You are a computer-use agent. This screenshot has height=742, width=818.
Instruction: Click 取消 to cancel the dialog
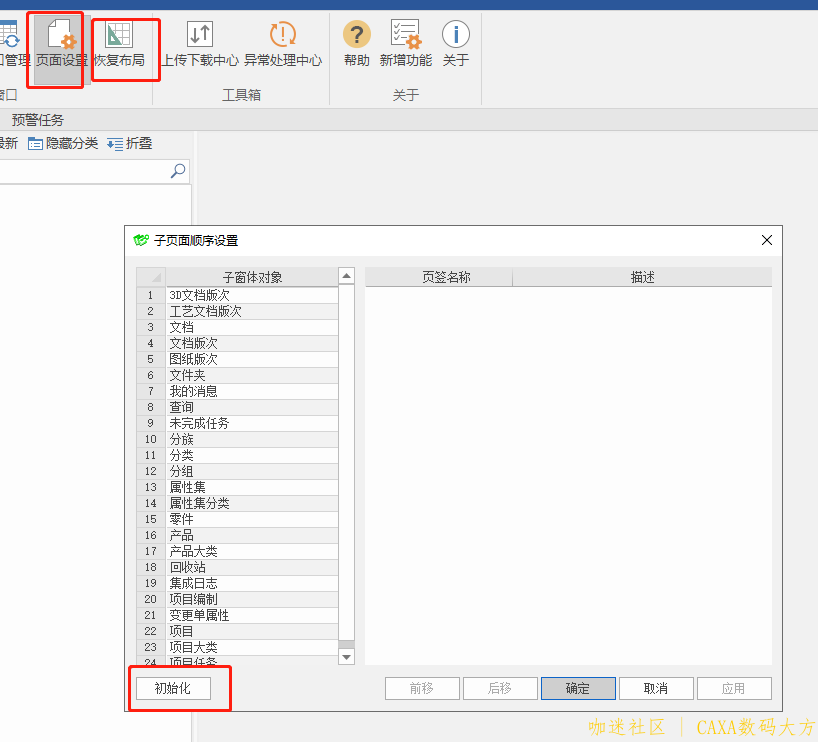pyautogui.click(x=655, y=688)
